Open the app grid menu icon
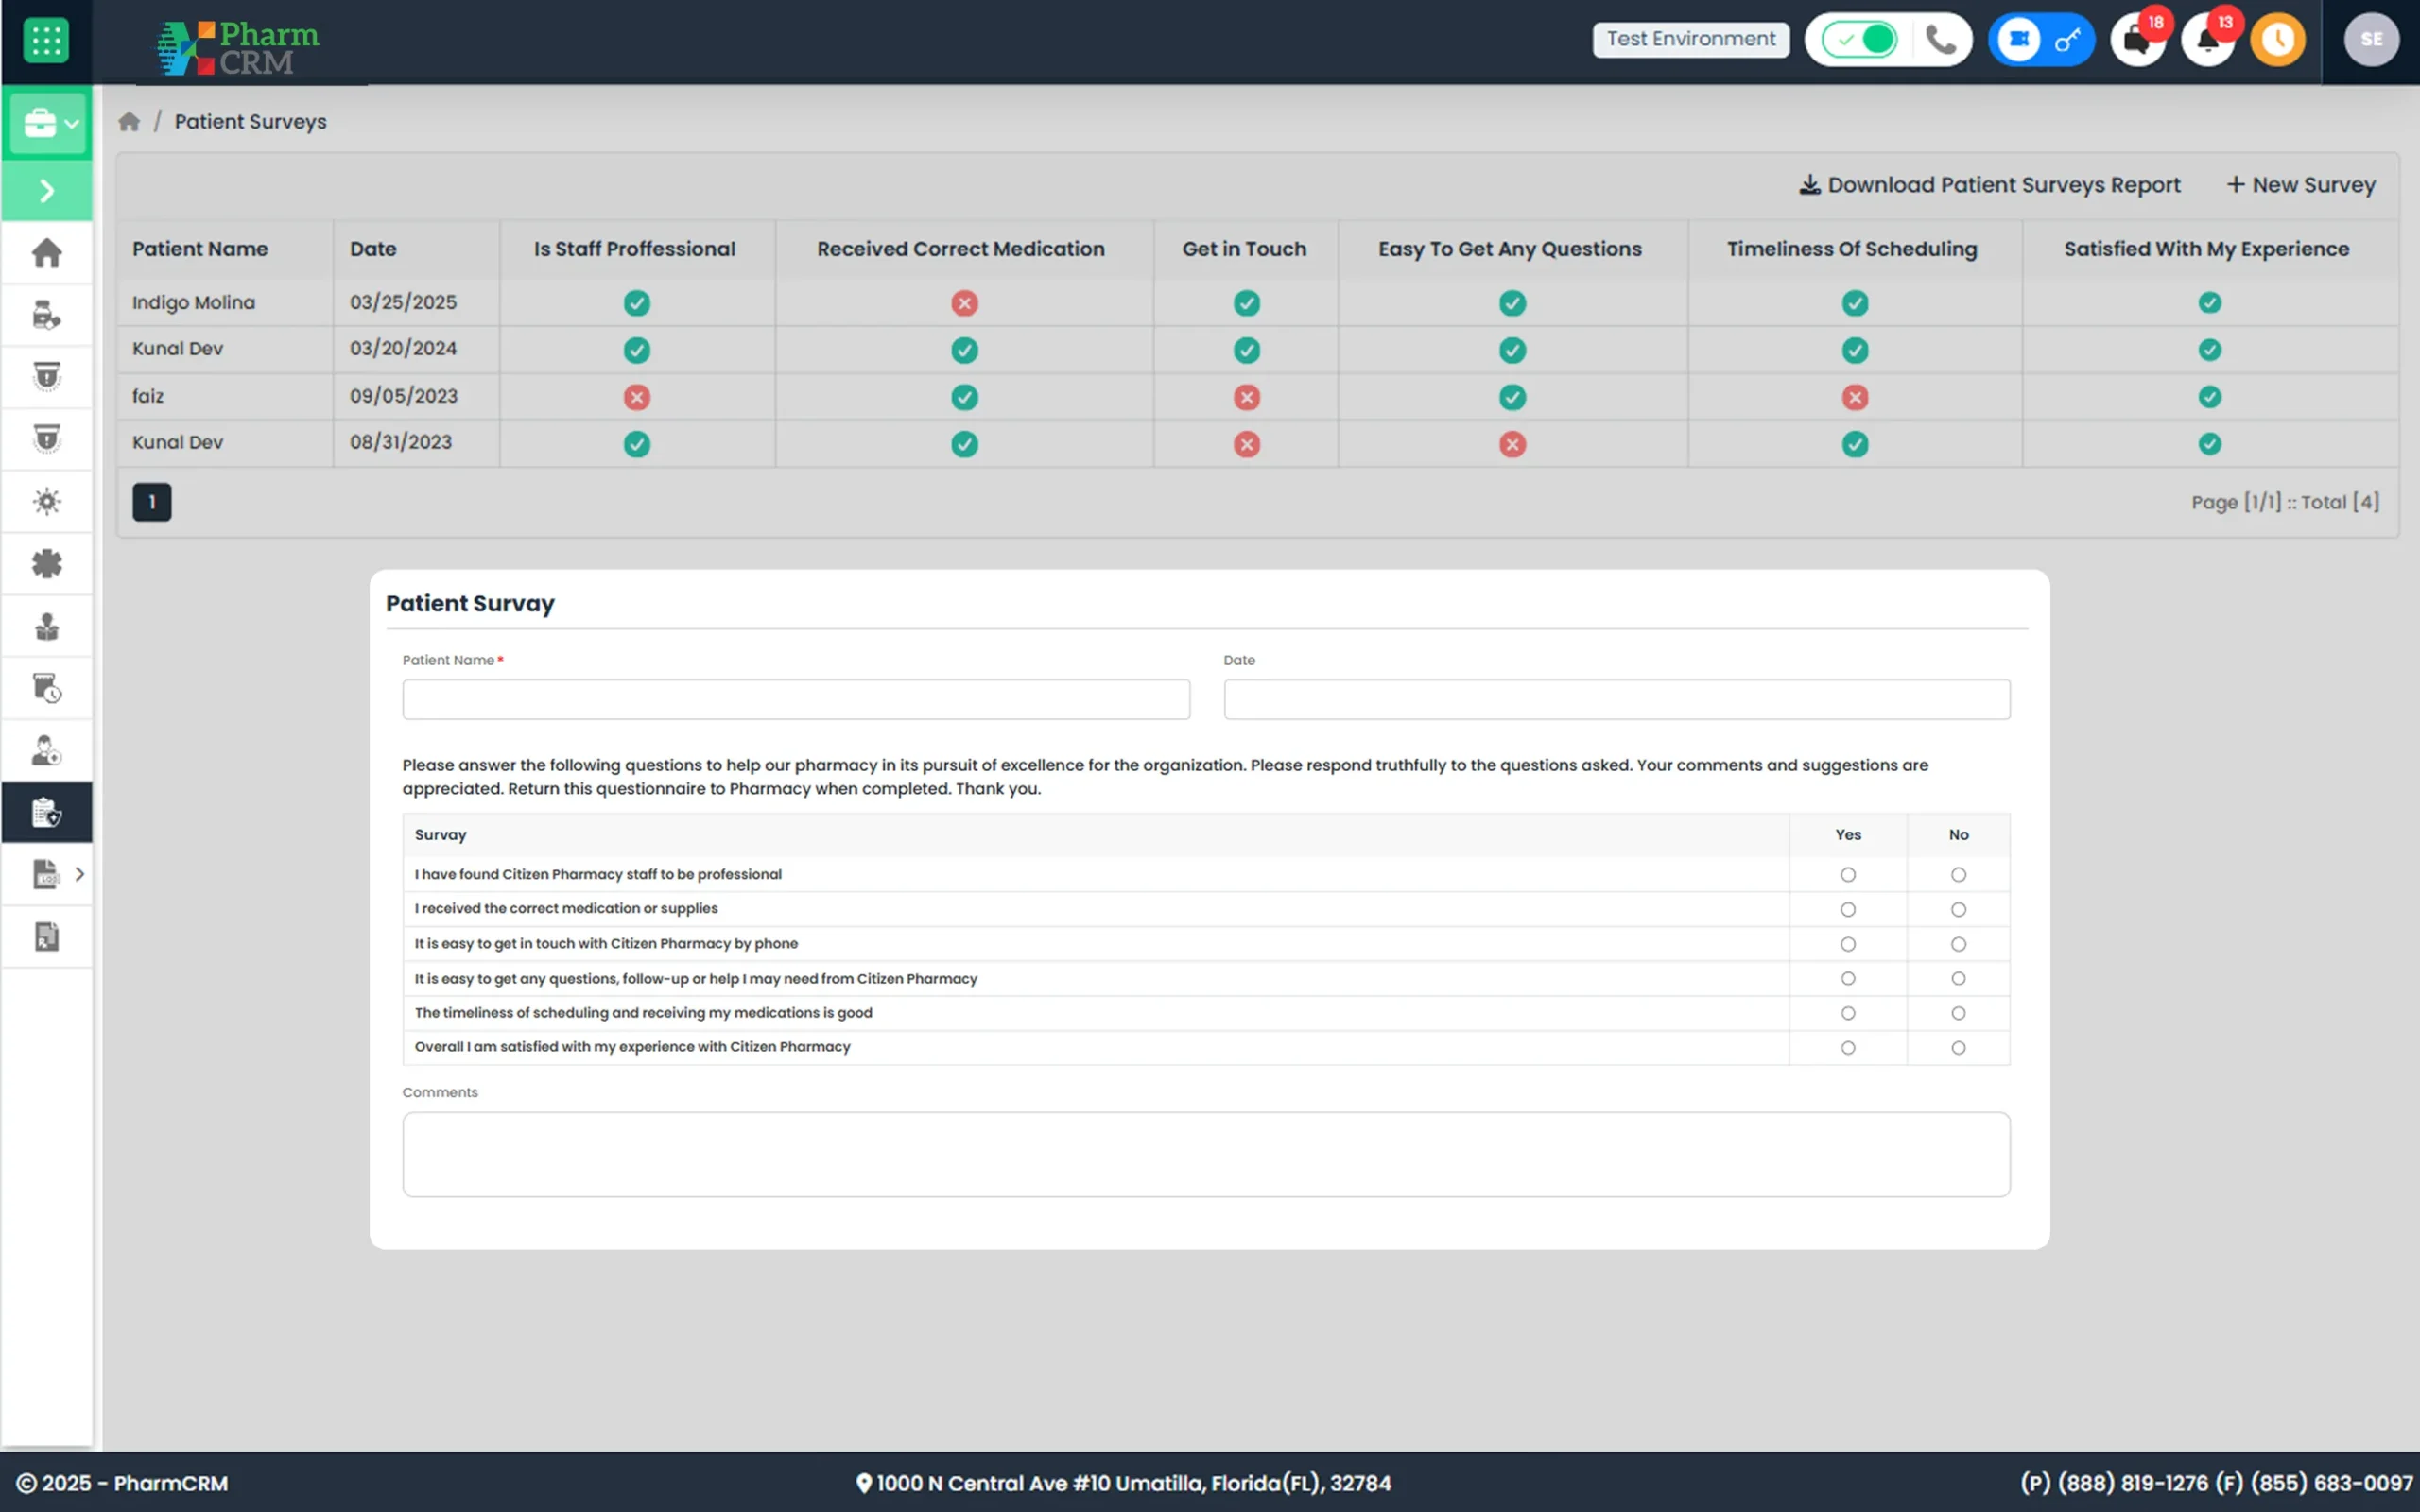Image resolution: width=2420 pixels, height=1512 pixels. pos(46,40)
